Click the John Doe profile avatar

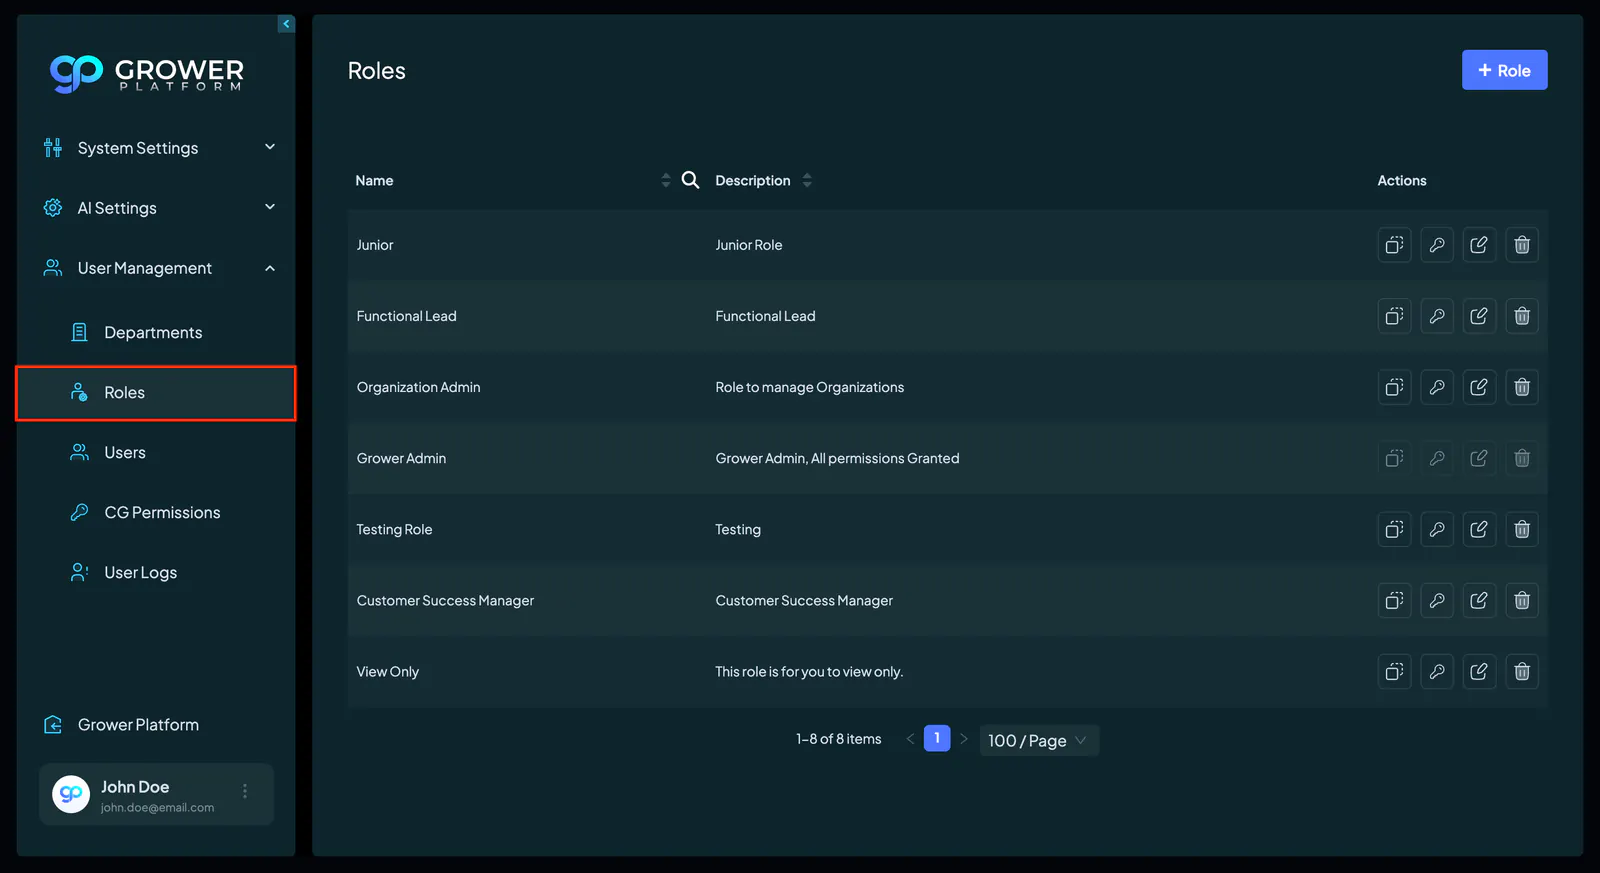point(71,794)
